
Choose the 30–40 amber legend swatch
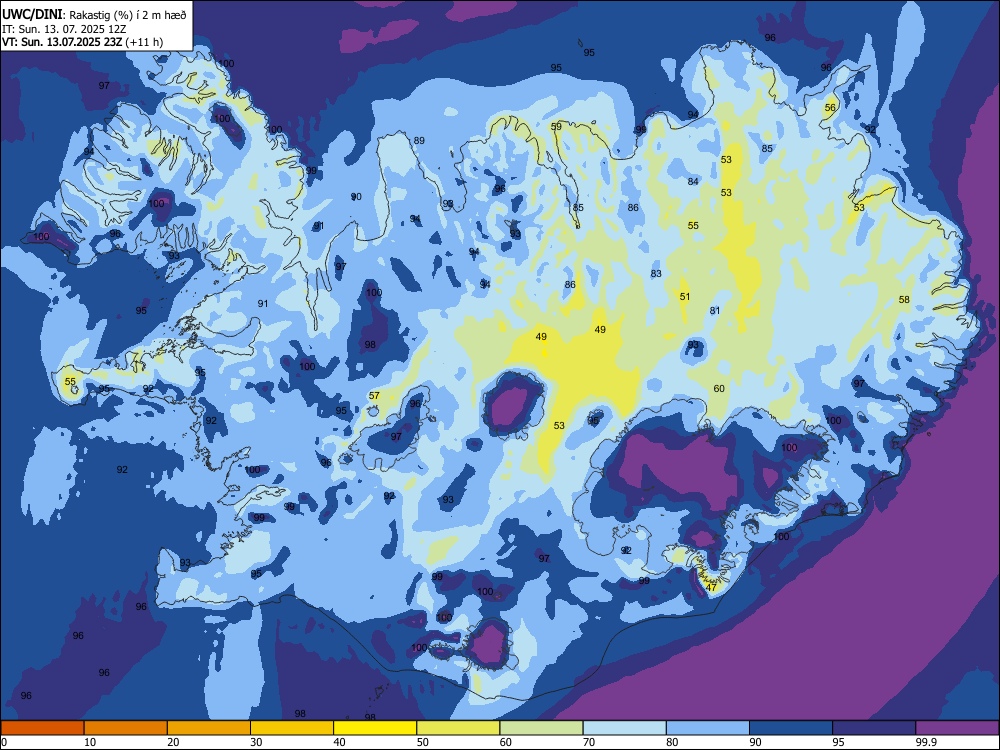pyautogui.click(x=292, y=728)
